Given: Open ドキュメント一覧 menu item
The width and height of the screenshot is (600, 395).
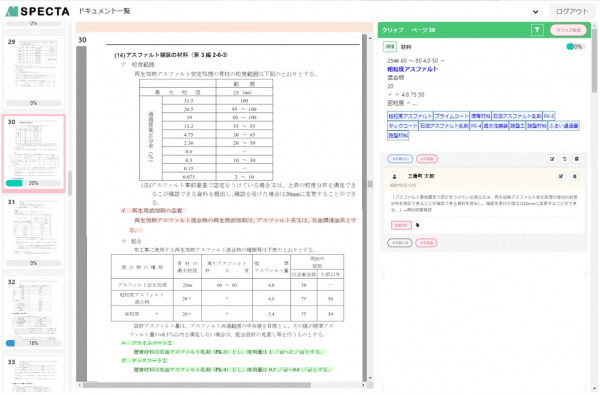Looking at the screenshot, I should pos(104,11).
